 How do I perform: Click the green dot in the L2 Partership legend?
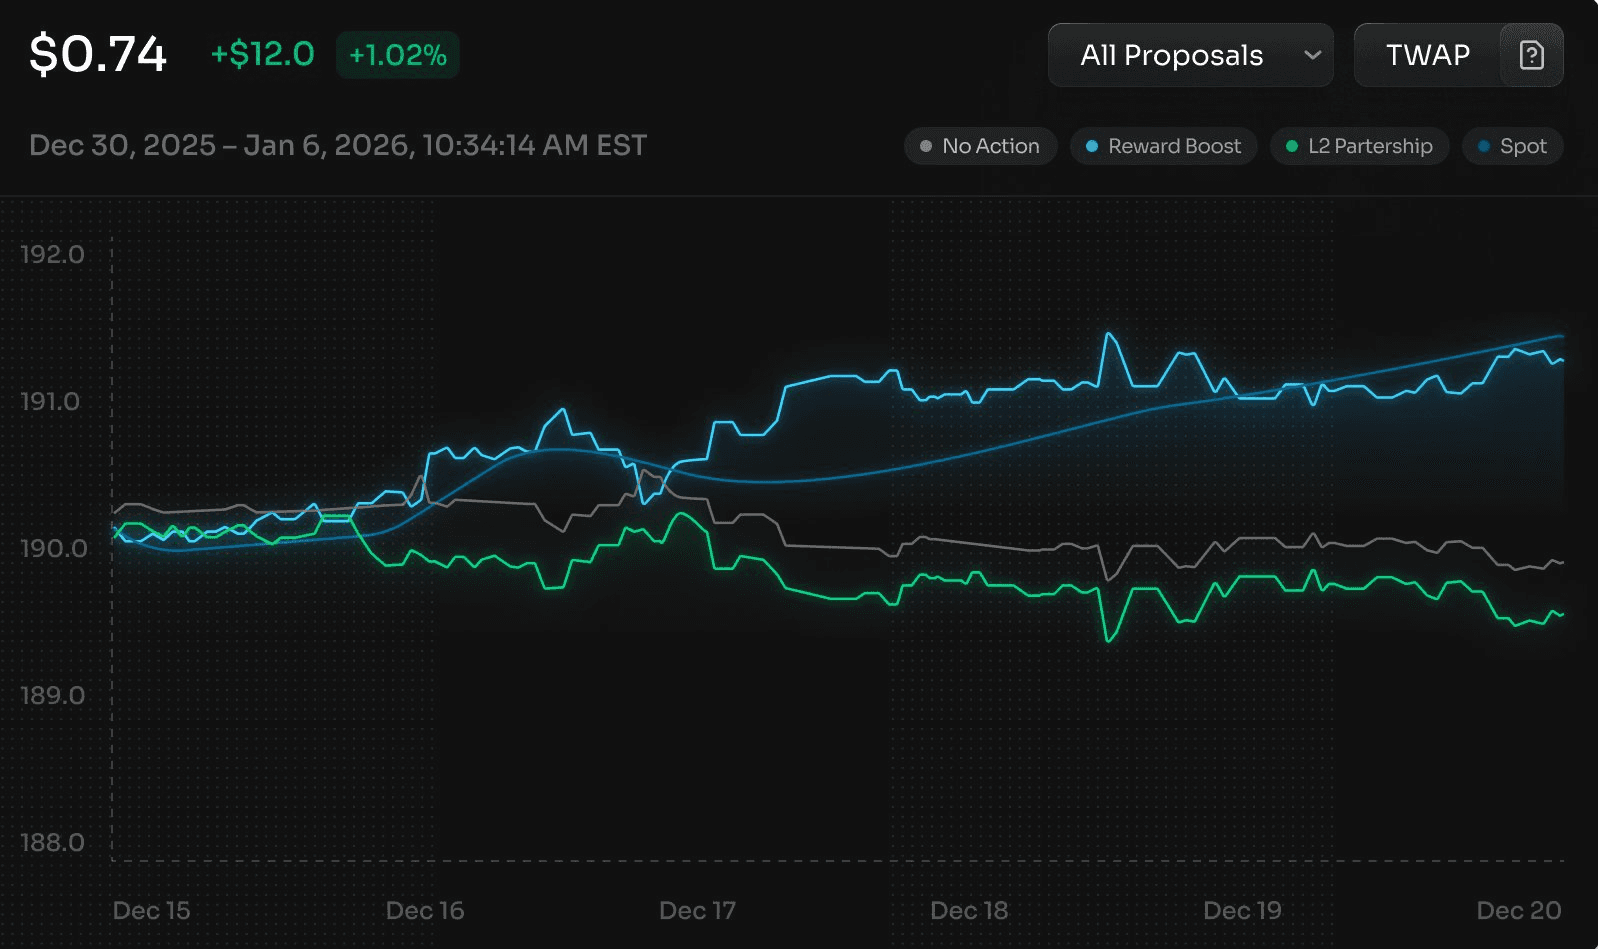click(x=1291, y=146)
